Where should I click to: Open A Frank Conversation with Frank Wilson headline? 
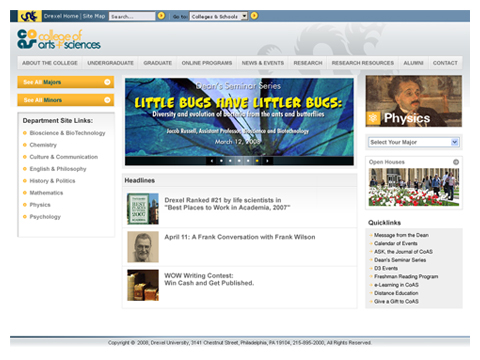(240, 237)
